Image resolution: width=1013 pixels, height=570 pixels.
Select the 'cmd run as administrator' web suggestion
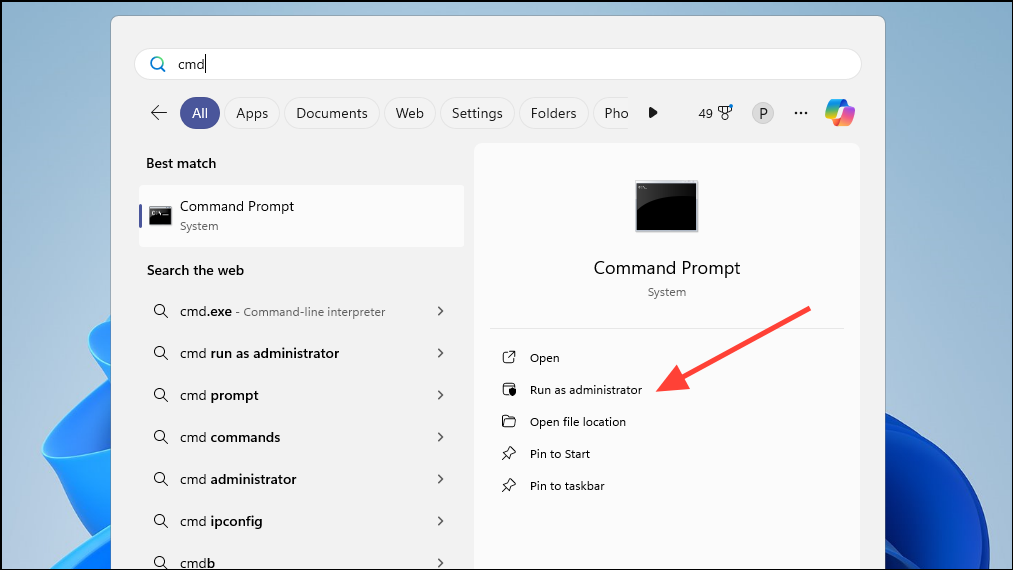(300, 353)
